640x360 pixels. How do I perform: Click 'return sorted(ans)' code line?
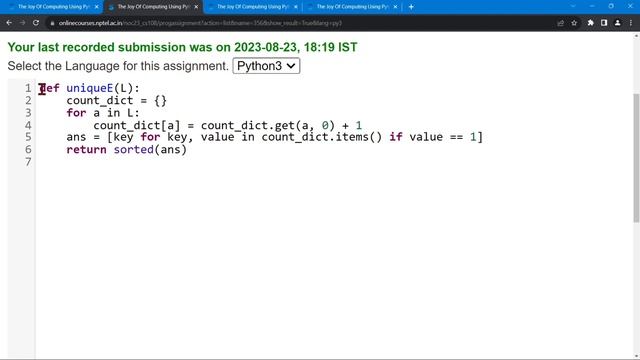tap(127, 149)
